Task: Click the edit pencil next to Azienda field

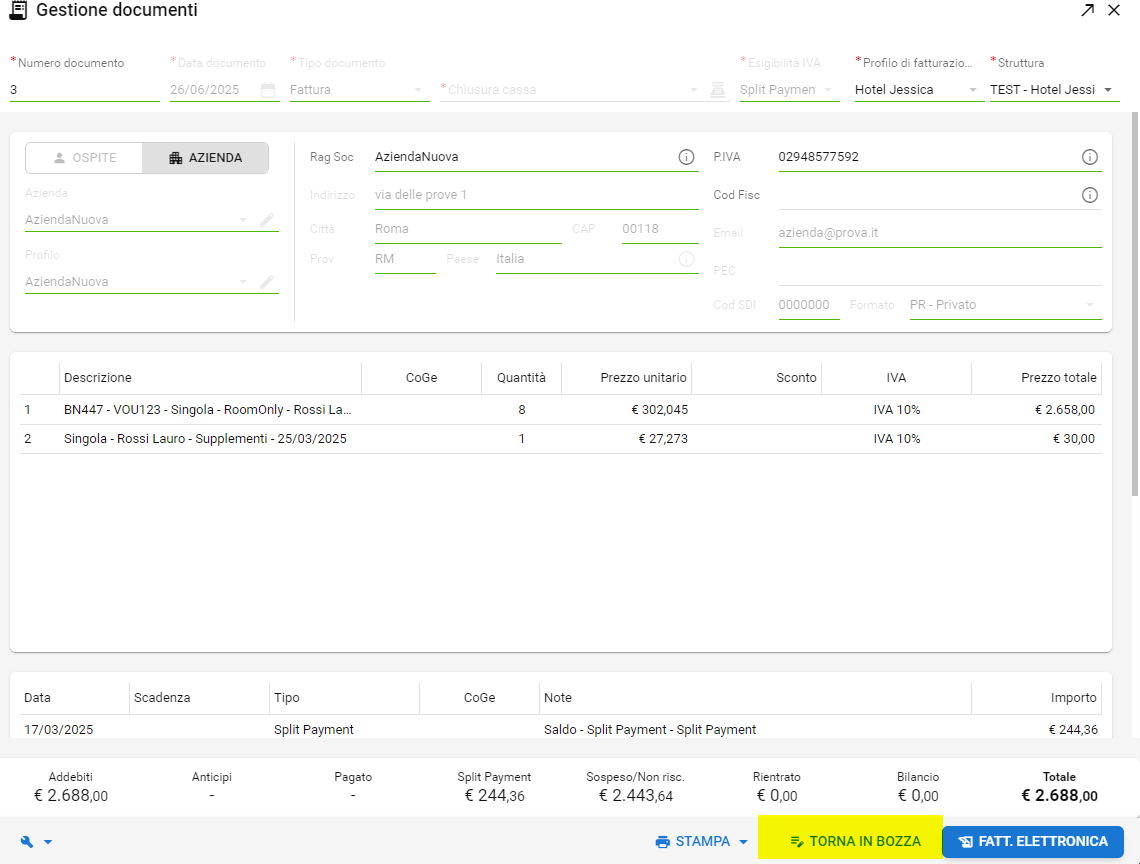Action: click(x=267, y=220)
